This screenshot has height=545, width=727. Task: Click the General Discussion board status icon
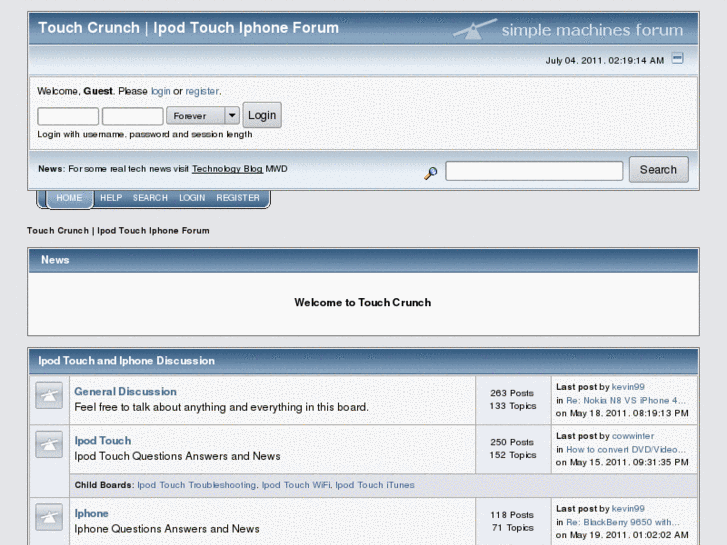coord(49,395)
